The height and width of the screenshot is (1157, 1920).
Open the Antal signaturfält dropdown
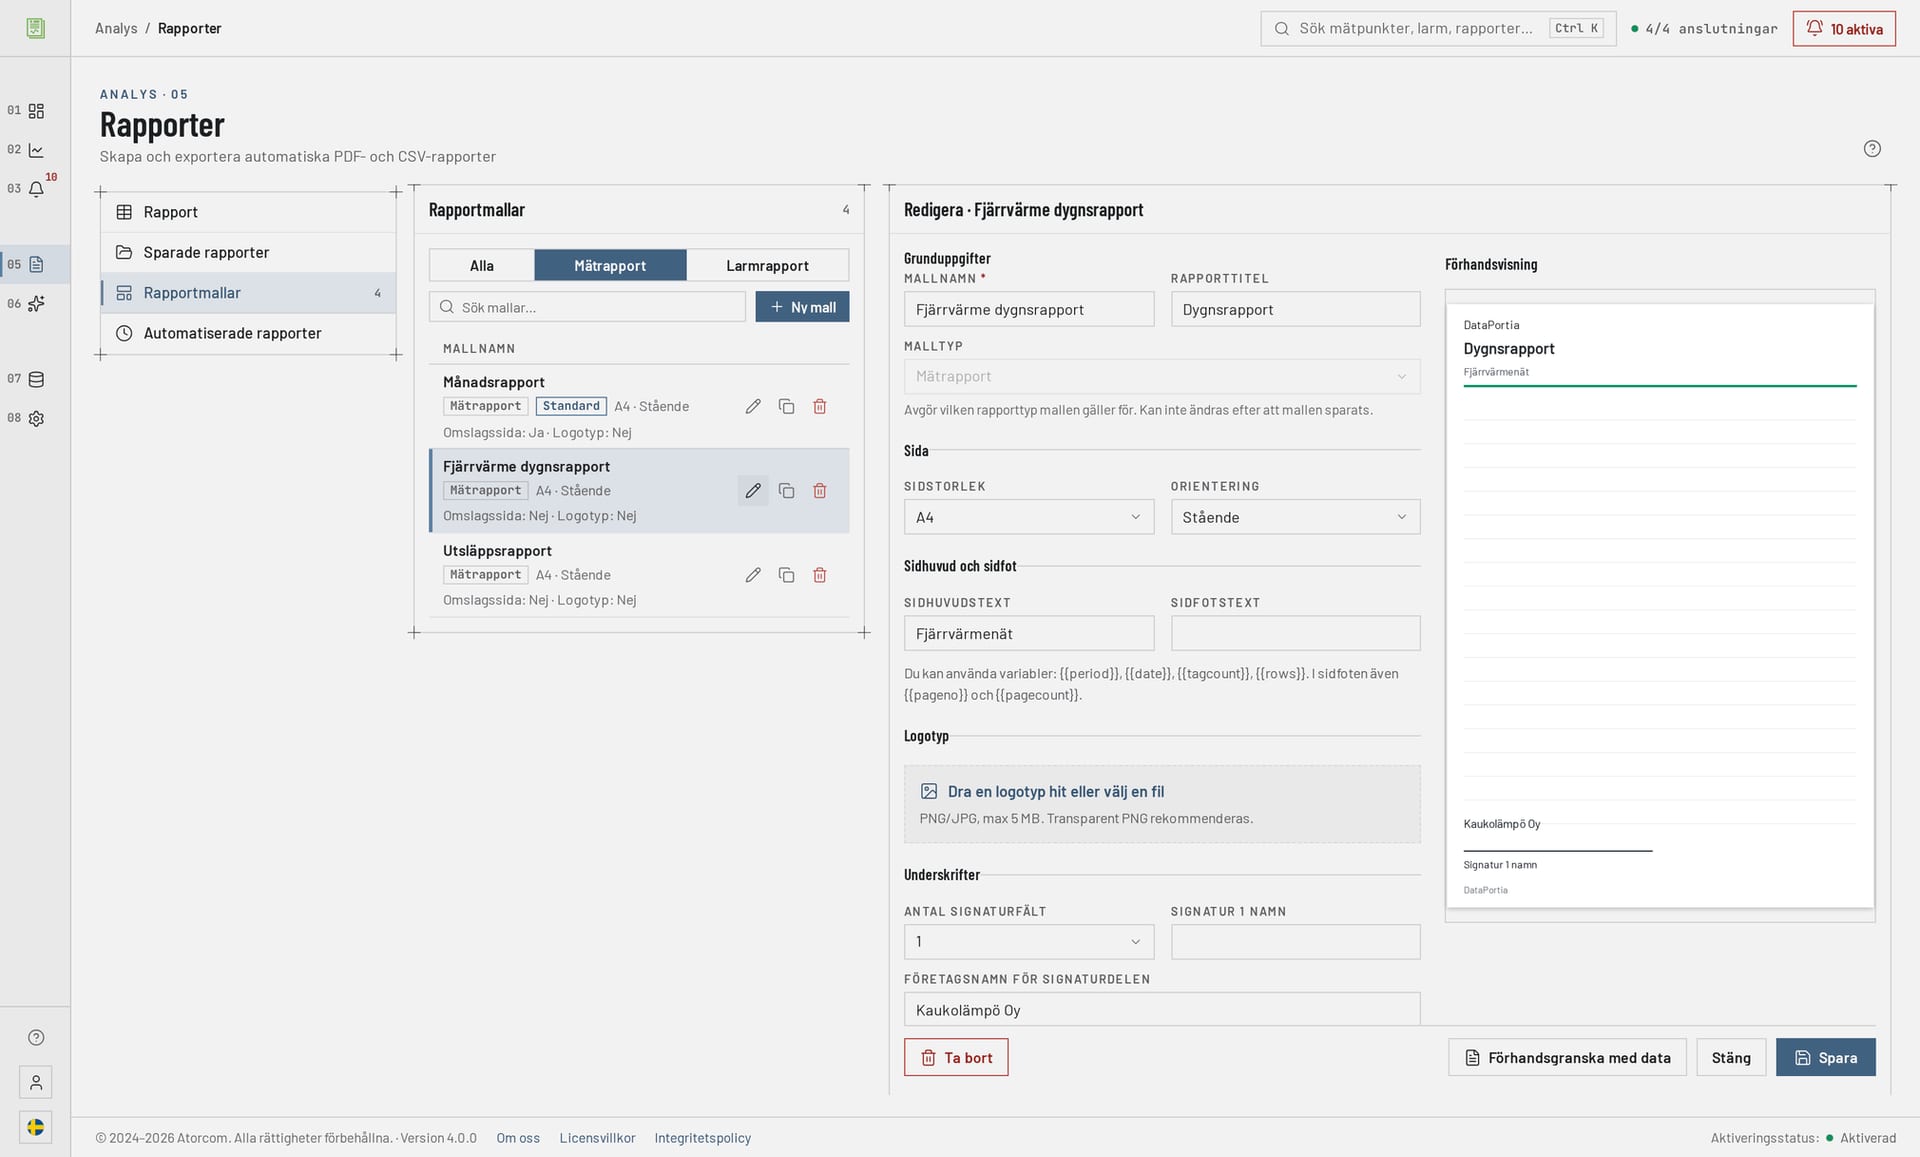(x=1028, y=942)
